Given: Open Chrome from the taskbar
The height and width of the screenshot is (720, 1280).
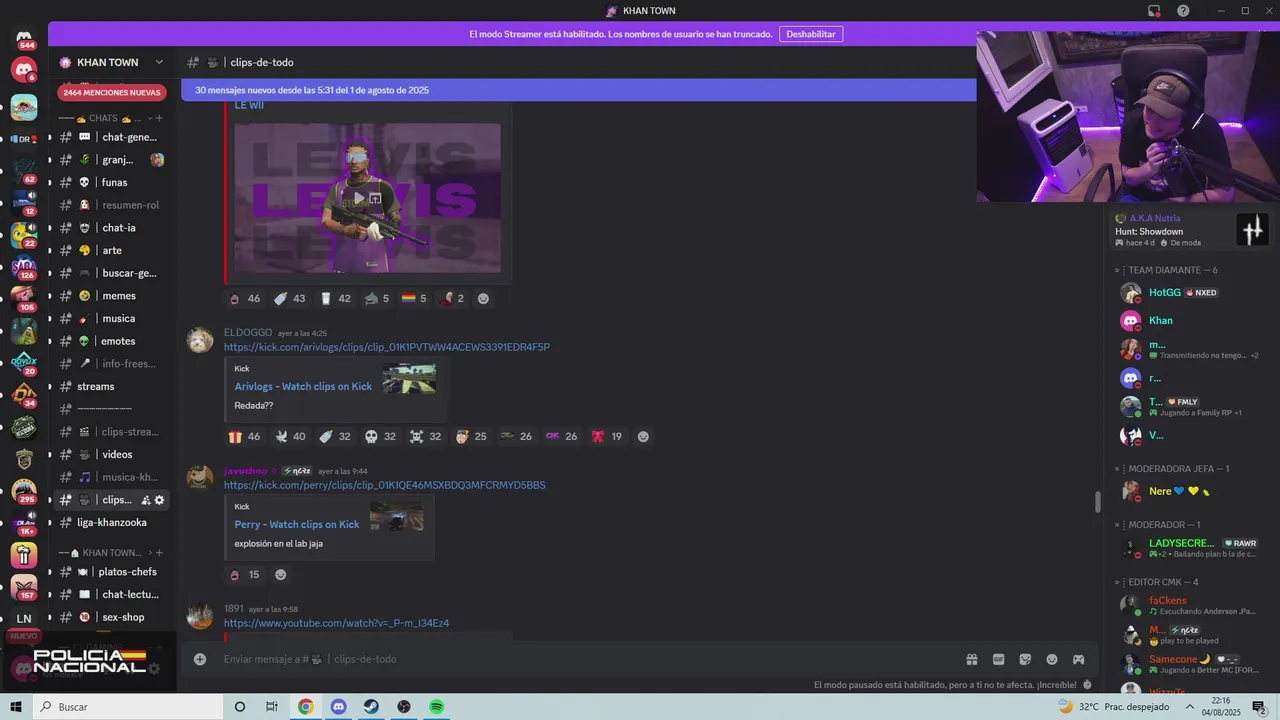Looking at the screenshot, I should pyautogui.click(x=305, y=707).
